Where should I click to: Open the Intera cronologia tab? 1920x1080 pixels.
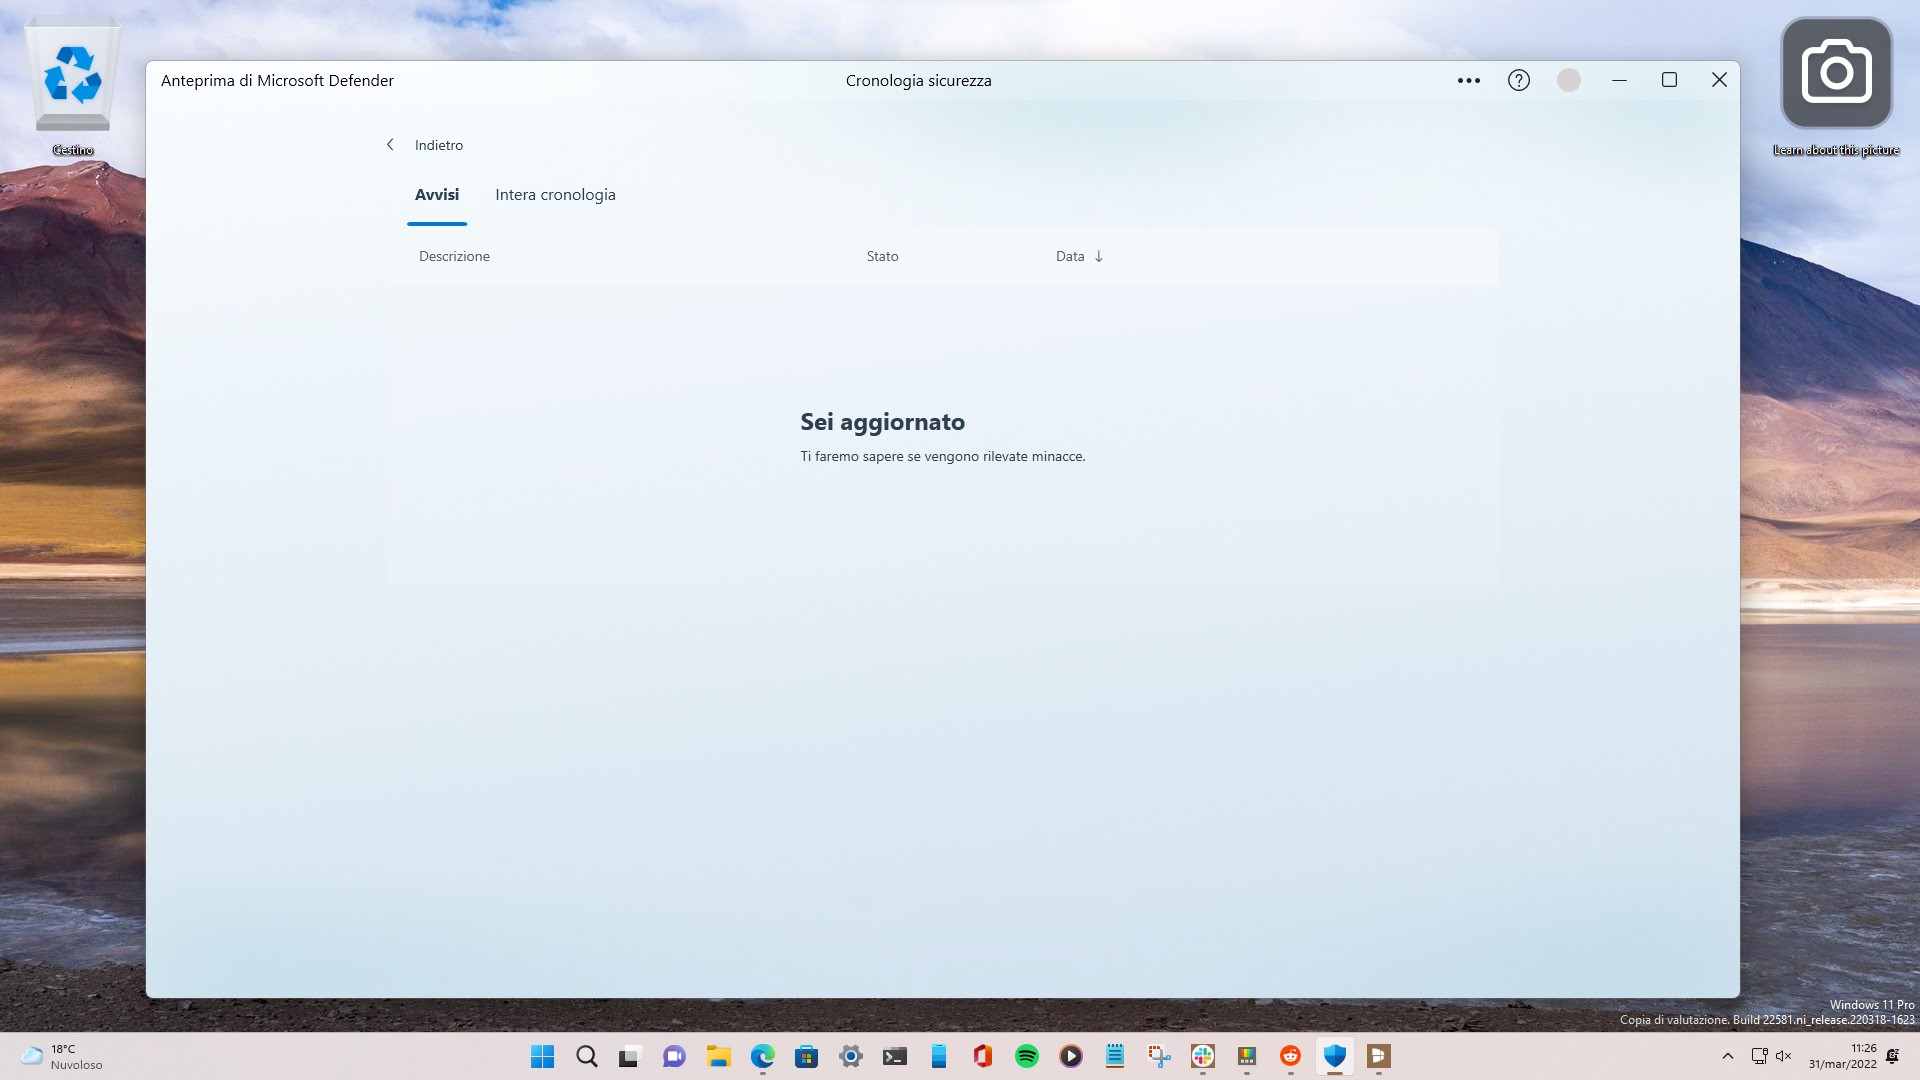point(555,195)
